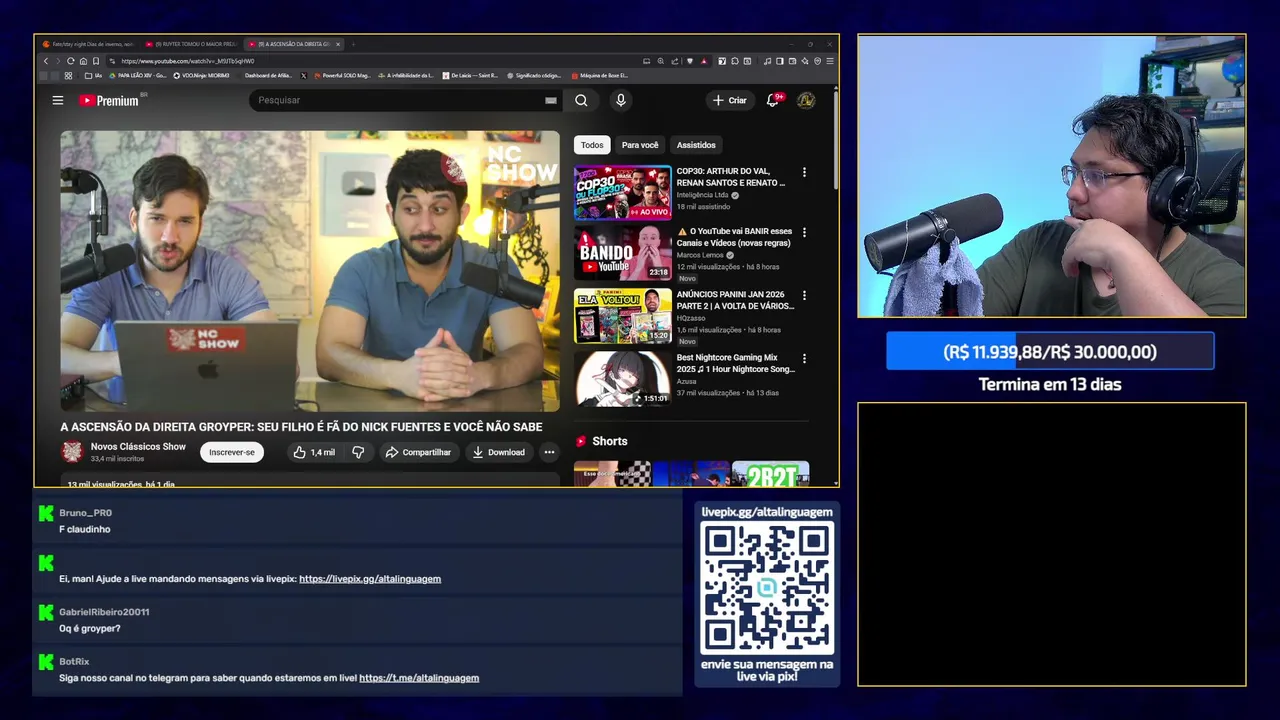Click the livepix QR code
This screenshot has width=1280, height=720.
[x=767, y=589]
